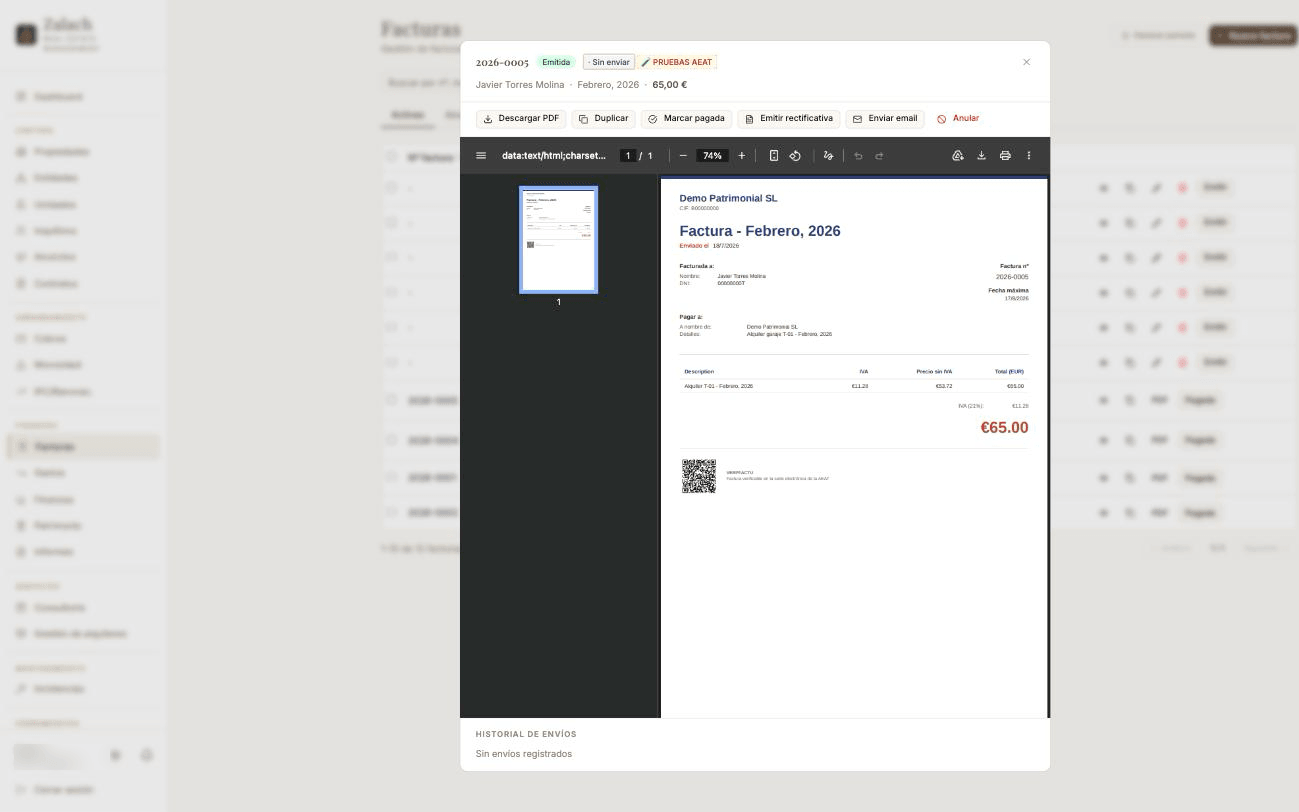The height and width of the screenshot is (812, 1299).
Task: Click Javier Torres Molina in dialog header
Action: click(520, 85)
